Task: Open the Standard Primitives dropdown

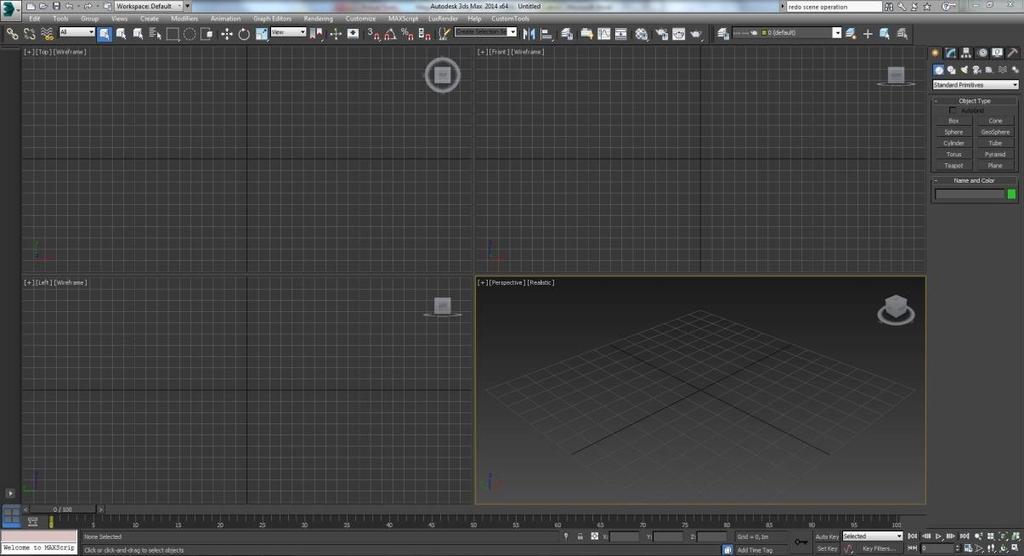Action: pos(975,85)
